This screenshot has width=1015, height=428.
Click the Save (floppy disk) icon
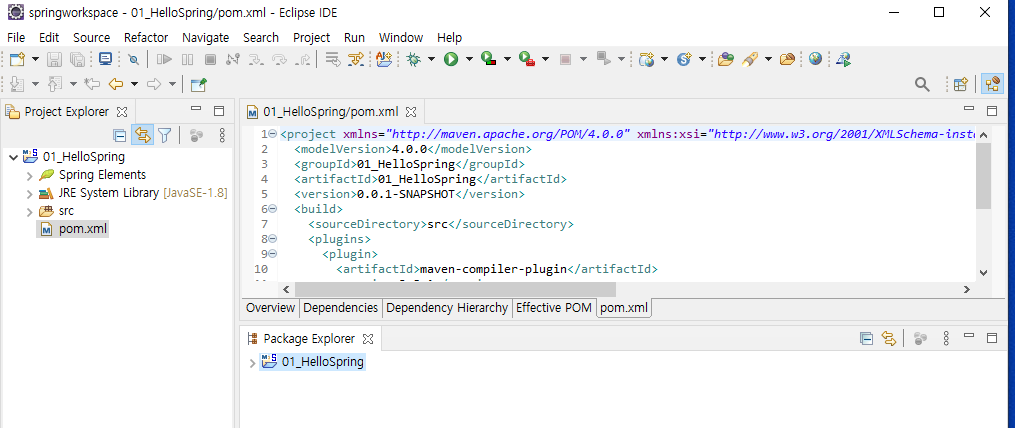[54, 60]
